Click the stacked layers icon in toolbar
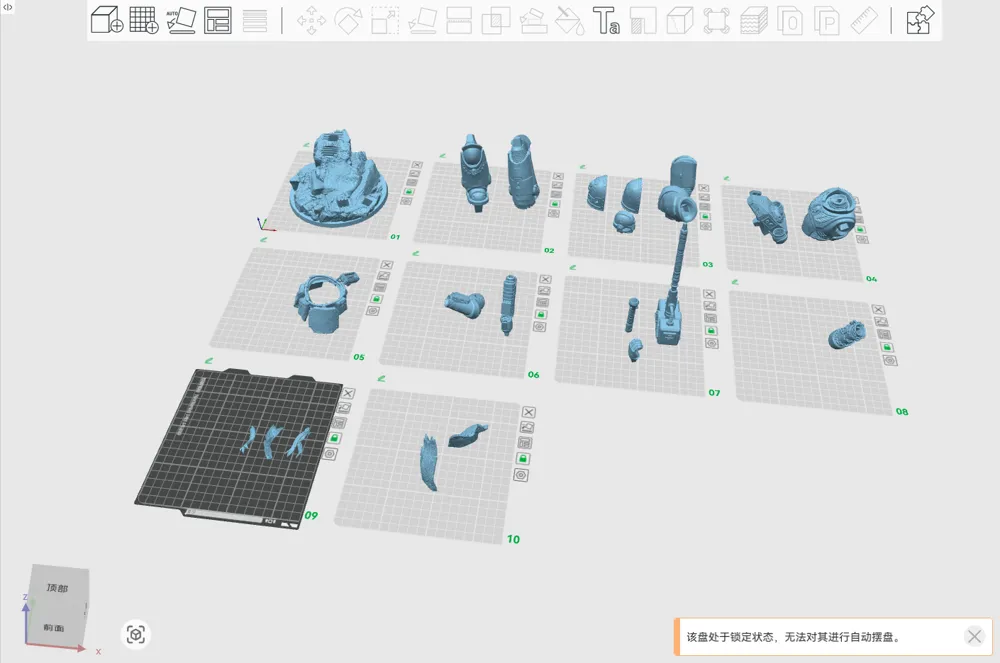Image resolution: width=1000 pixels, height=663 pixels. [x=753, y=20]
